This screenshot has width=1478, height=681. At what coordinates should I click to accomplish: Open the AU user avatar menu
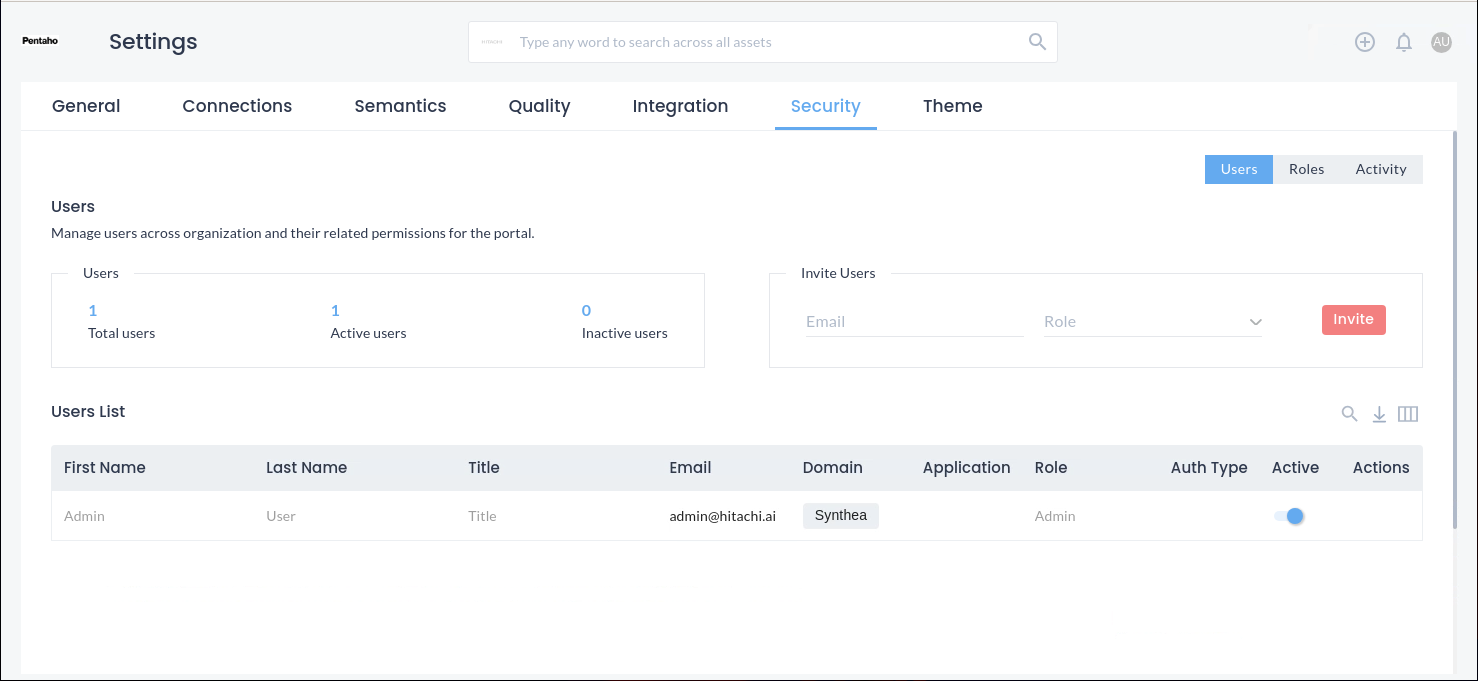tap(1441, 42)
